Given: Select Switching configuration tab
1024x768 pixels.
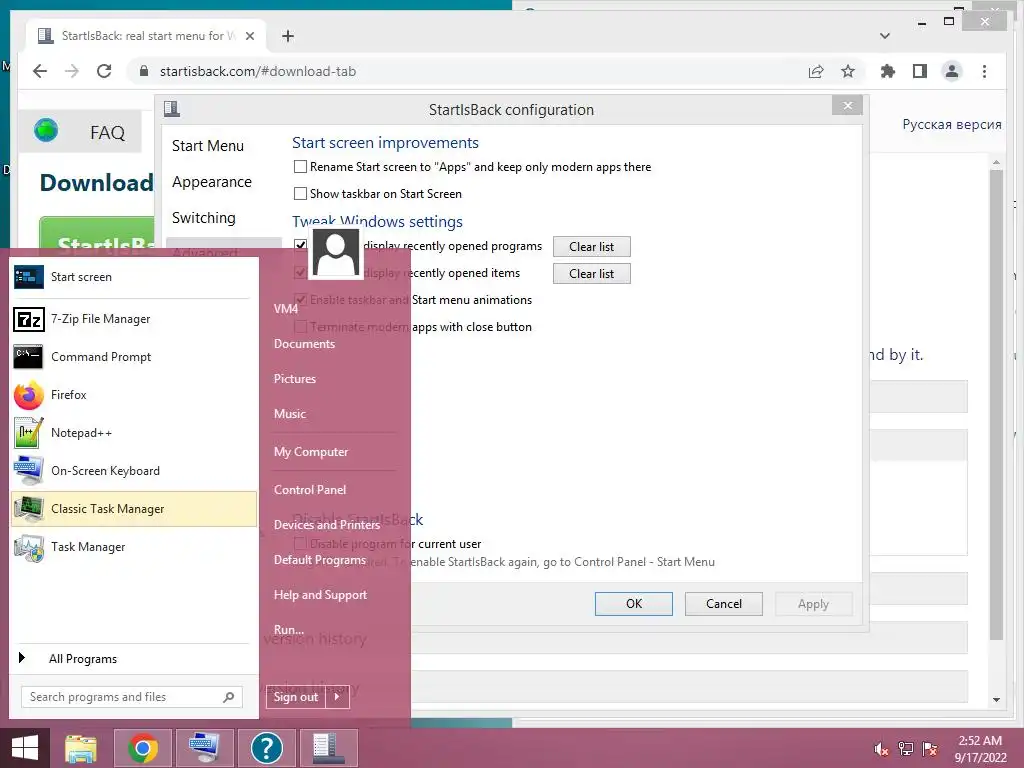Looking at the screenshot, I should tap(204, 218).
